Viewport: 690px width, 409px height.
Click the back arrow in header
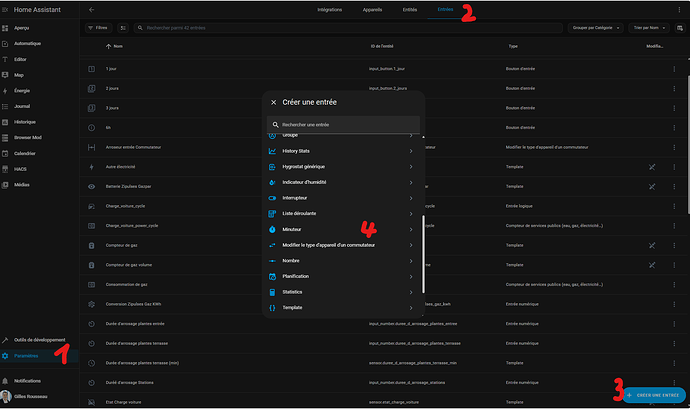click(x=92, y=9)
